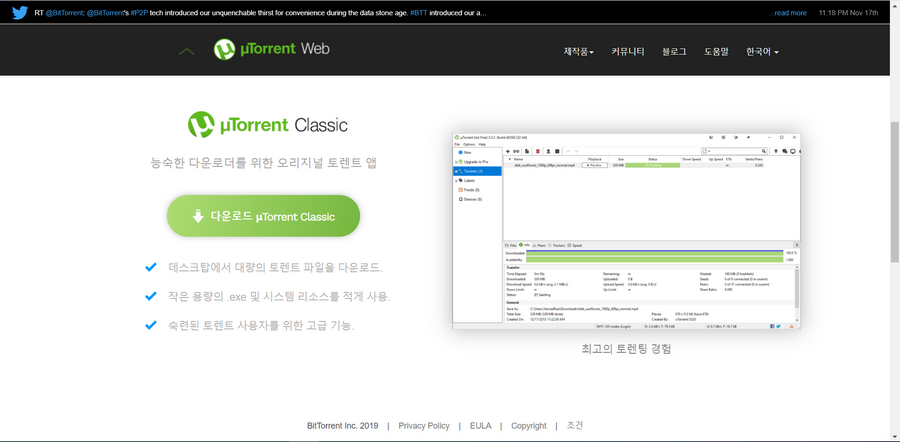Viewport: 900px width, 442px height.
Task: Click the text BitTorrent Inc. 2019
Action: (343, 426)
